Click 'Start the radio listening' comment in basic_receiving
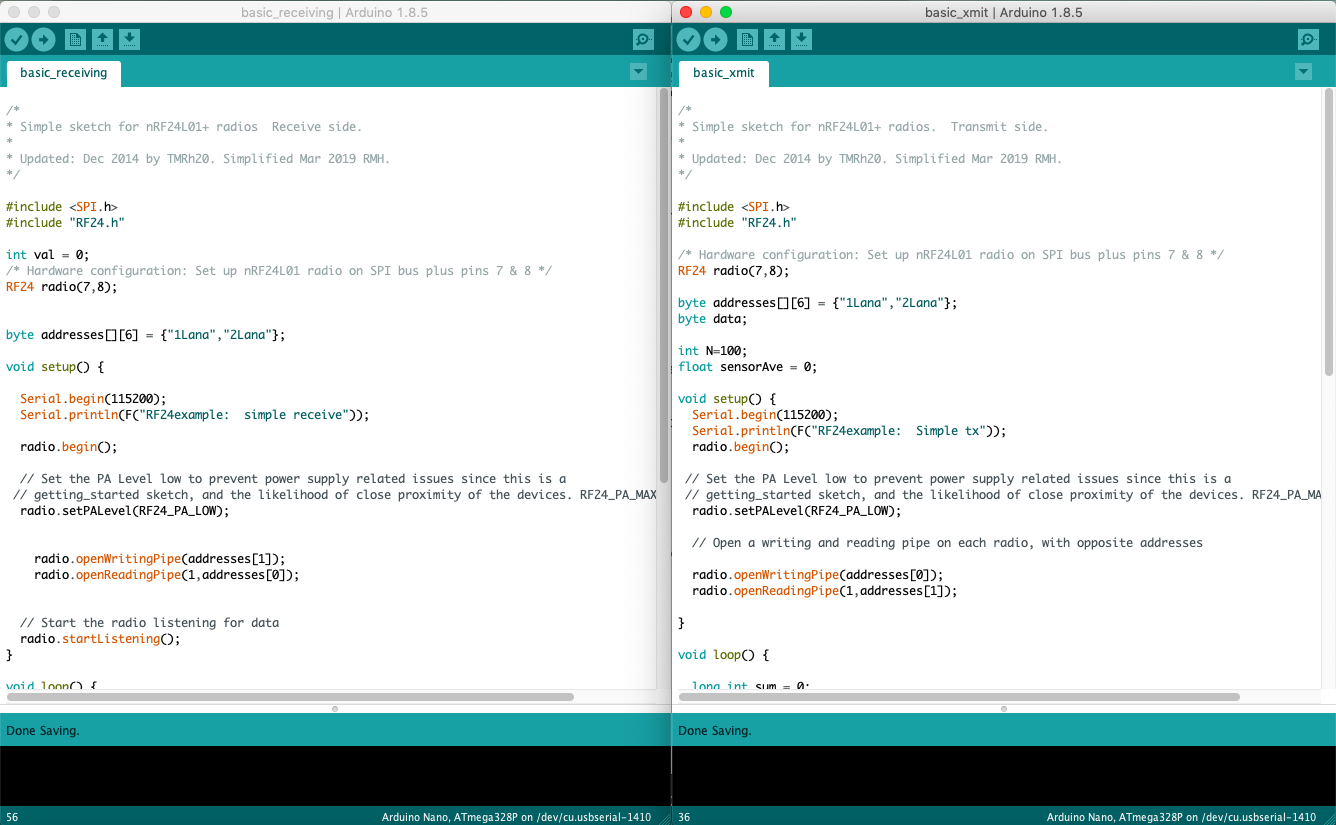This screenshot has width=1336, height=825. pyautogui.click(x=149, y=623)
